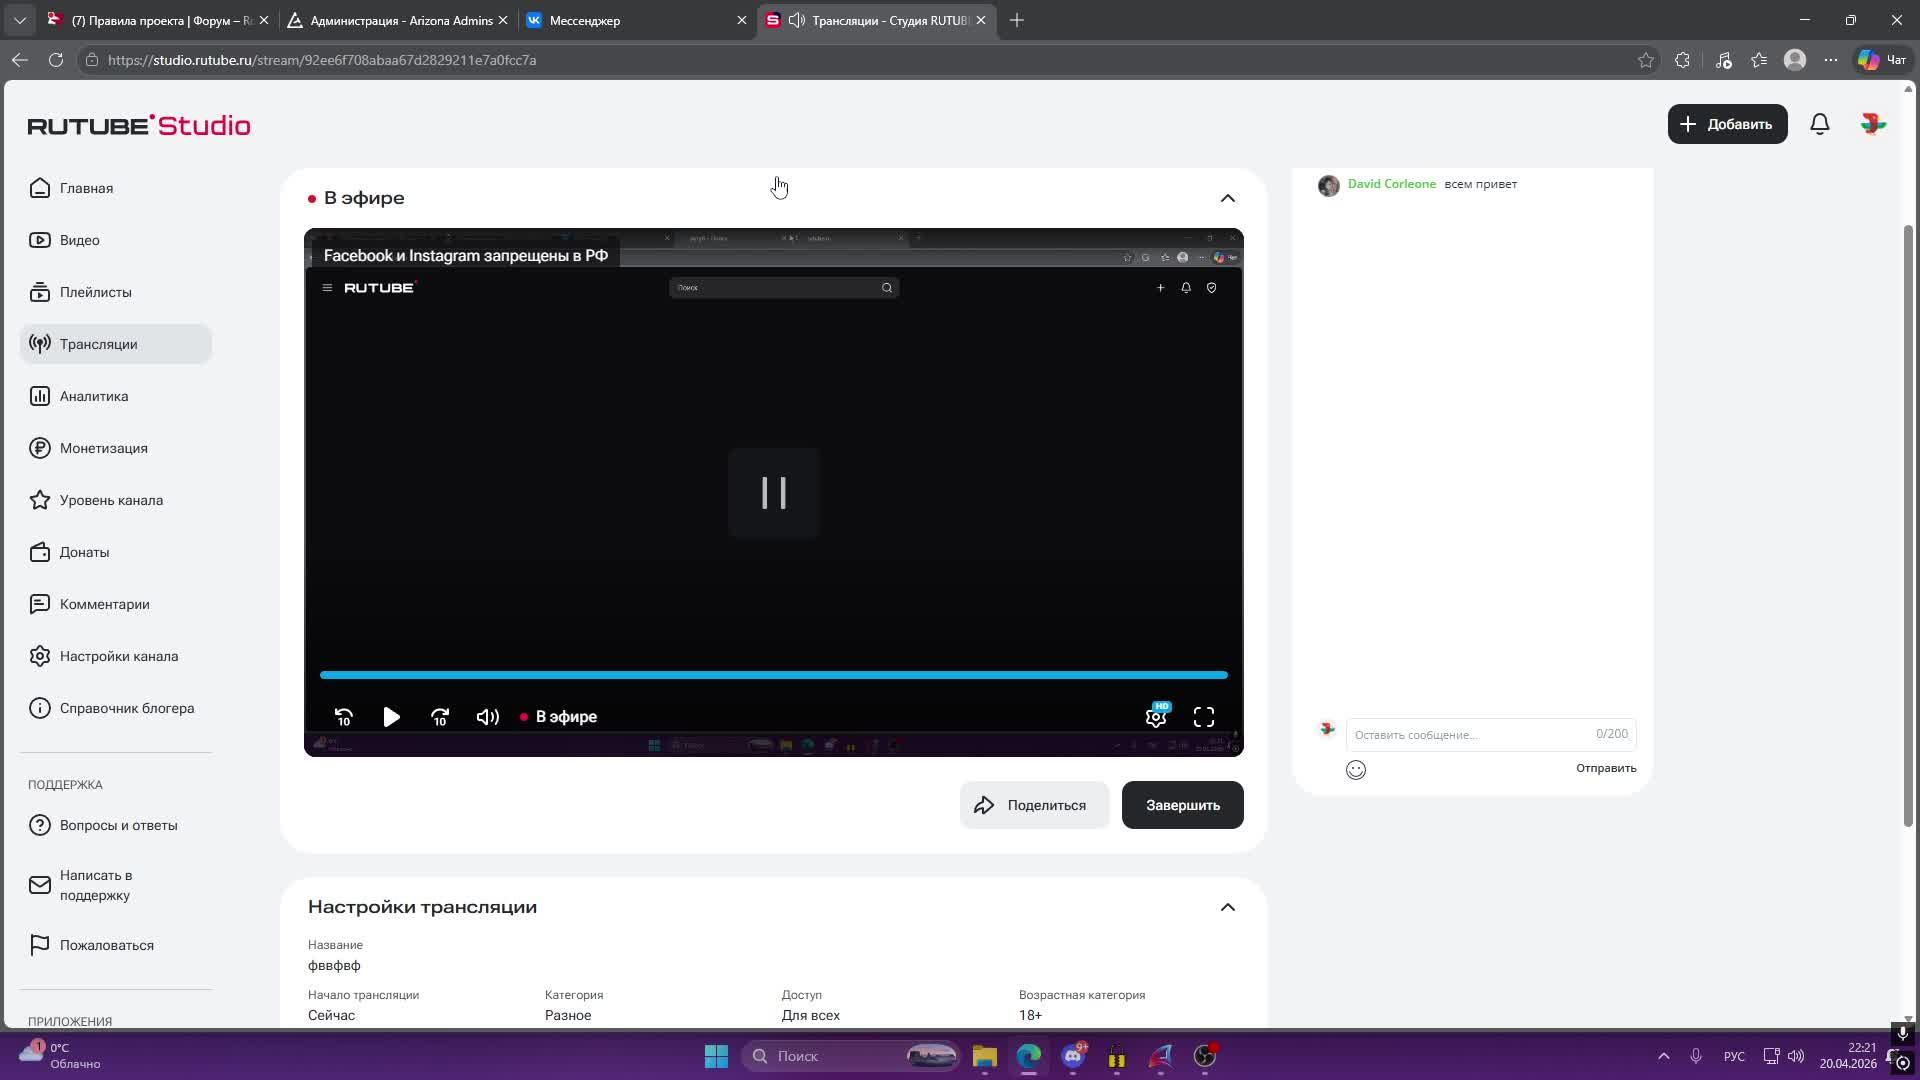
Task: Open the Донаты section
Action: pyautogui.click(x=84, y=552)
